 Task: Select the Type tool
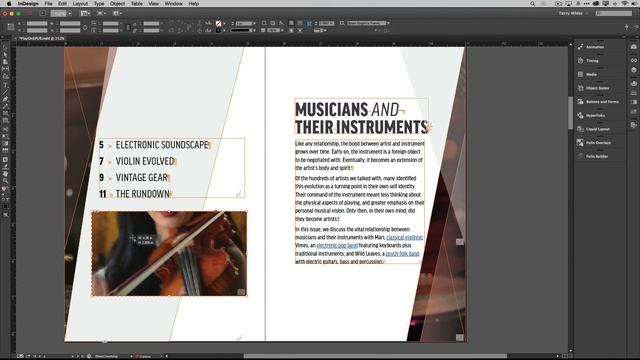pos(5,85)
